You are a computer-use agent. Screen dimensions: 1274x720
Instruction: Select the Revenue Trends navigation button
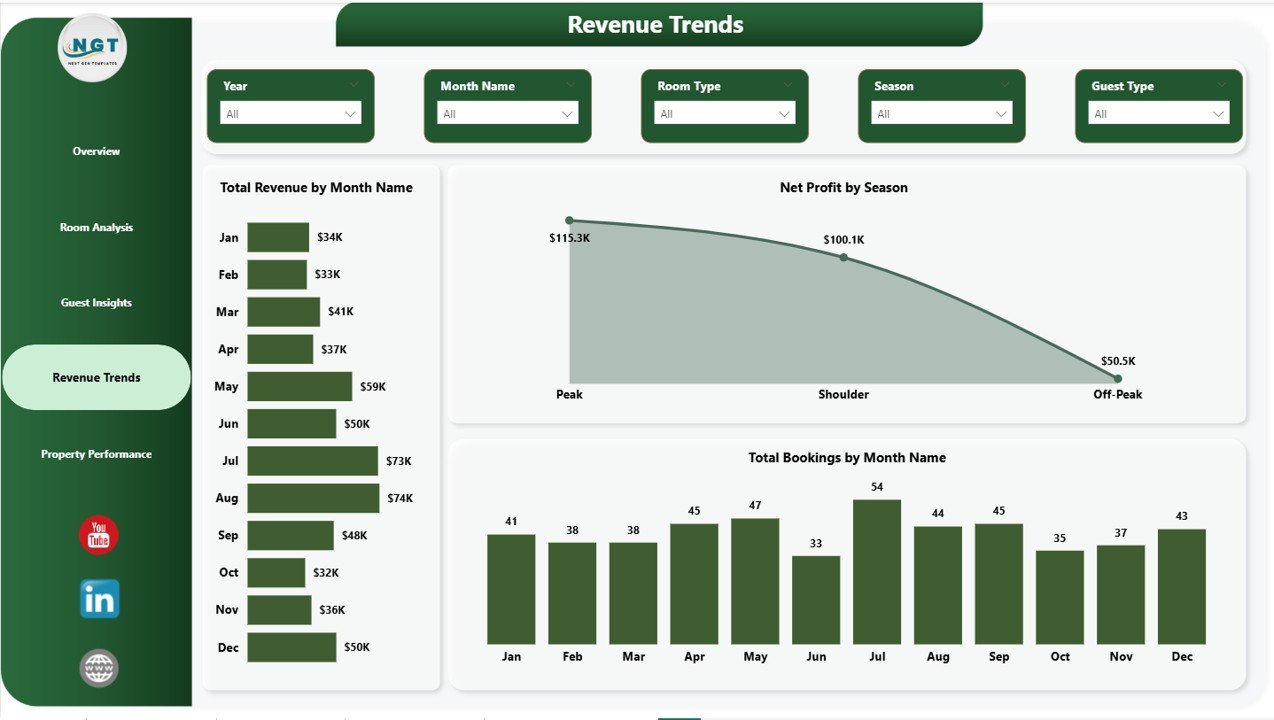[x=96, y=378]
